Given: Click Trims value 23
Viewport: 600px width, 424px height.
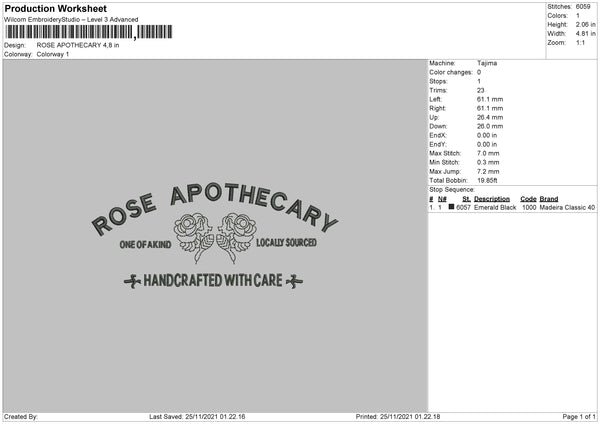Looking at the screenshot, I should 481,90.
